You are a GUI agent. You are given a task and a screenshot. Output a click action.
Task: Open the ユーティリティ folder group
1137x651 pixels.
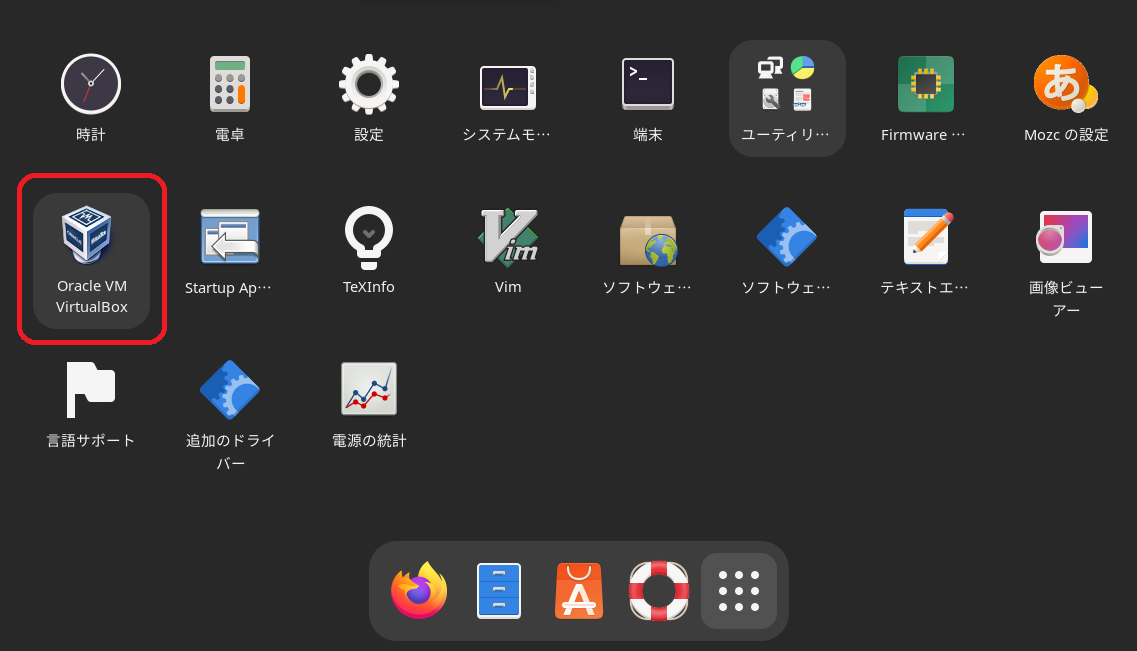[x=787, y=99]
